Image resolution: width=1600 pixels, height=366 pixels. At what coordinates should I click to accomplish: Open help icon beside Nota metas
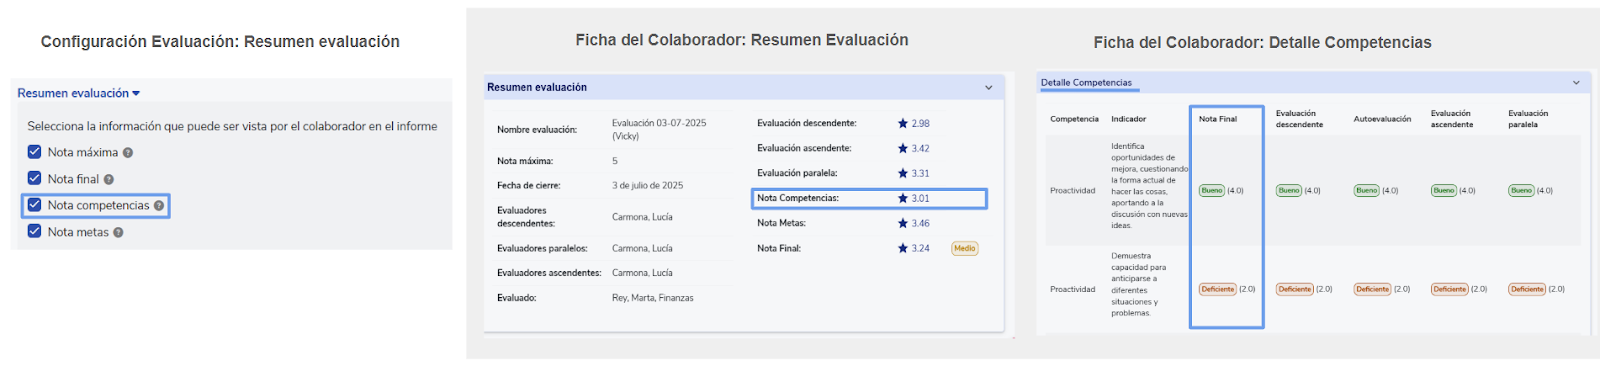pyautogui.click(x=118, y=233)
